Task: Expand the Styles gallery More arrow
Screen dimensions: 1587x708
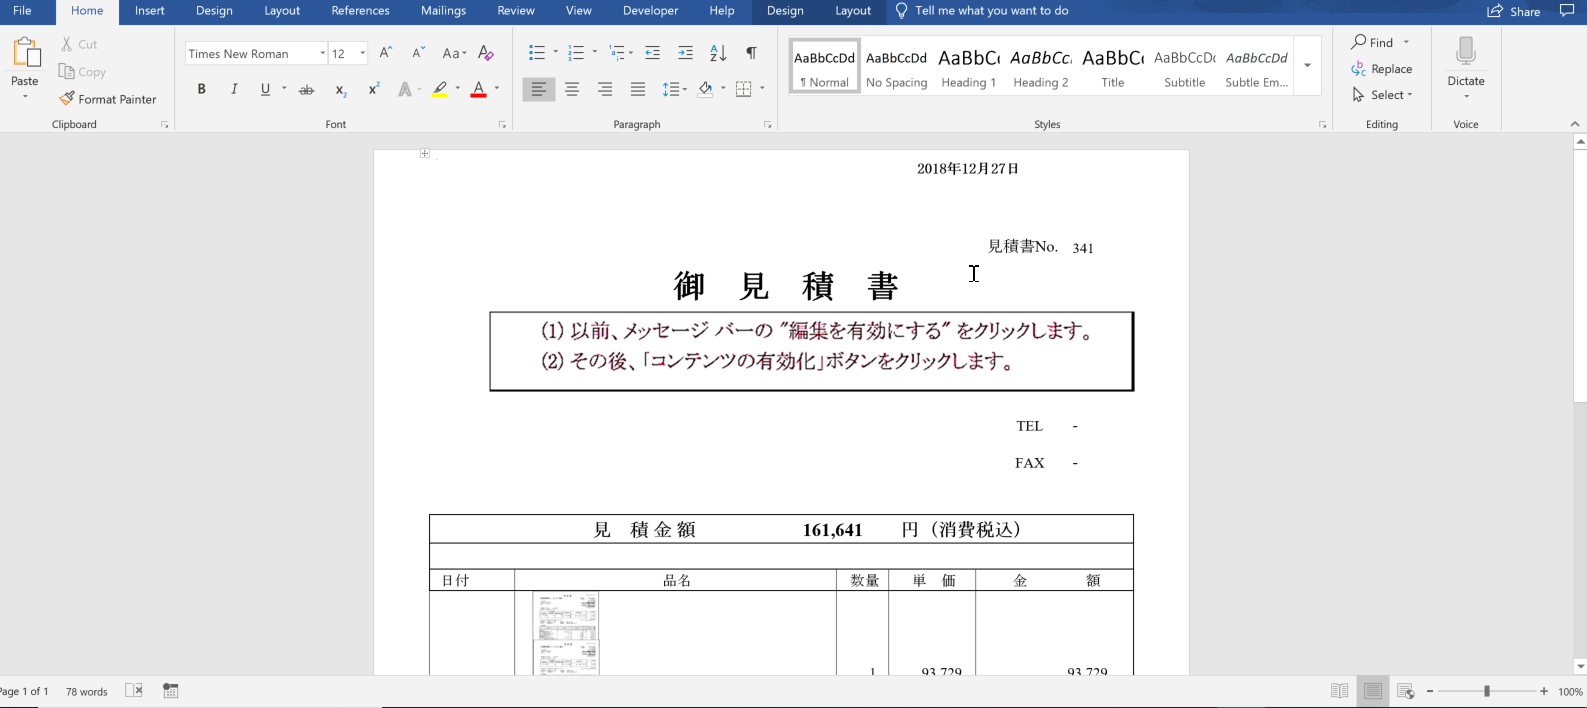Action: coord(1307,66)
